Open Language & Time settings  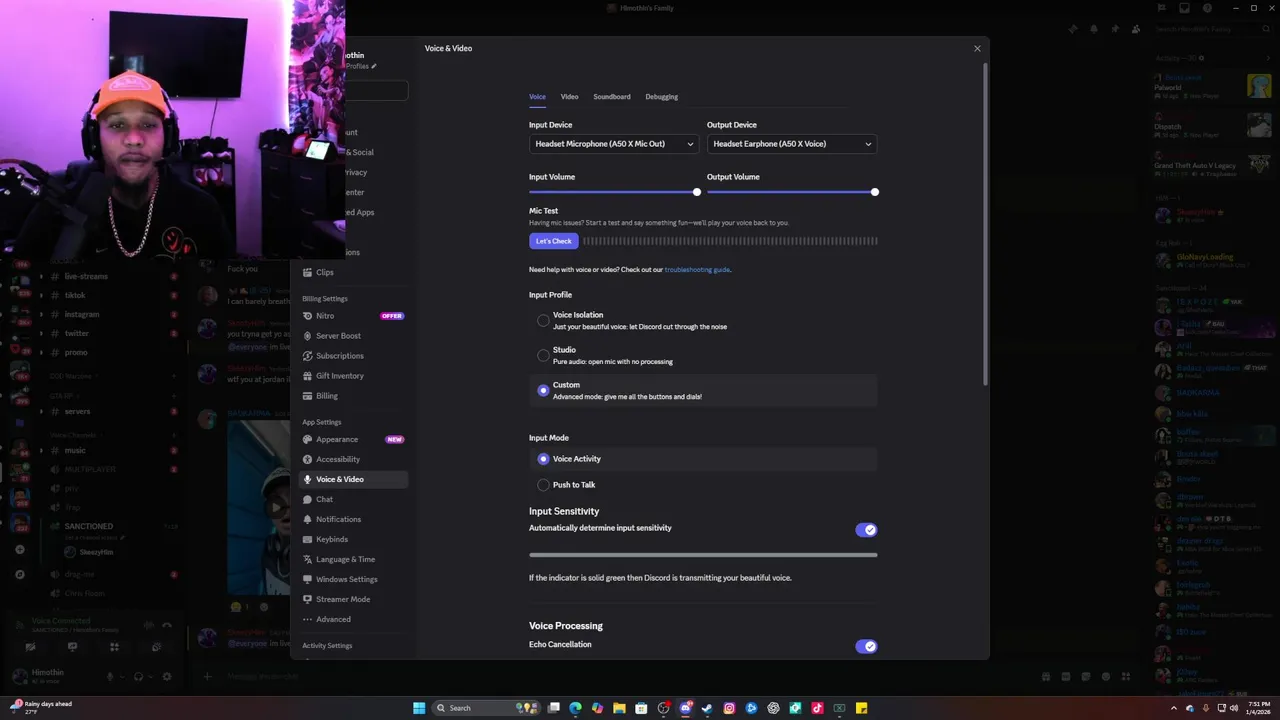click(352, 559)
